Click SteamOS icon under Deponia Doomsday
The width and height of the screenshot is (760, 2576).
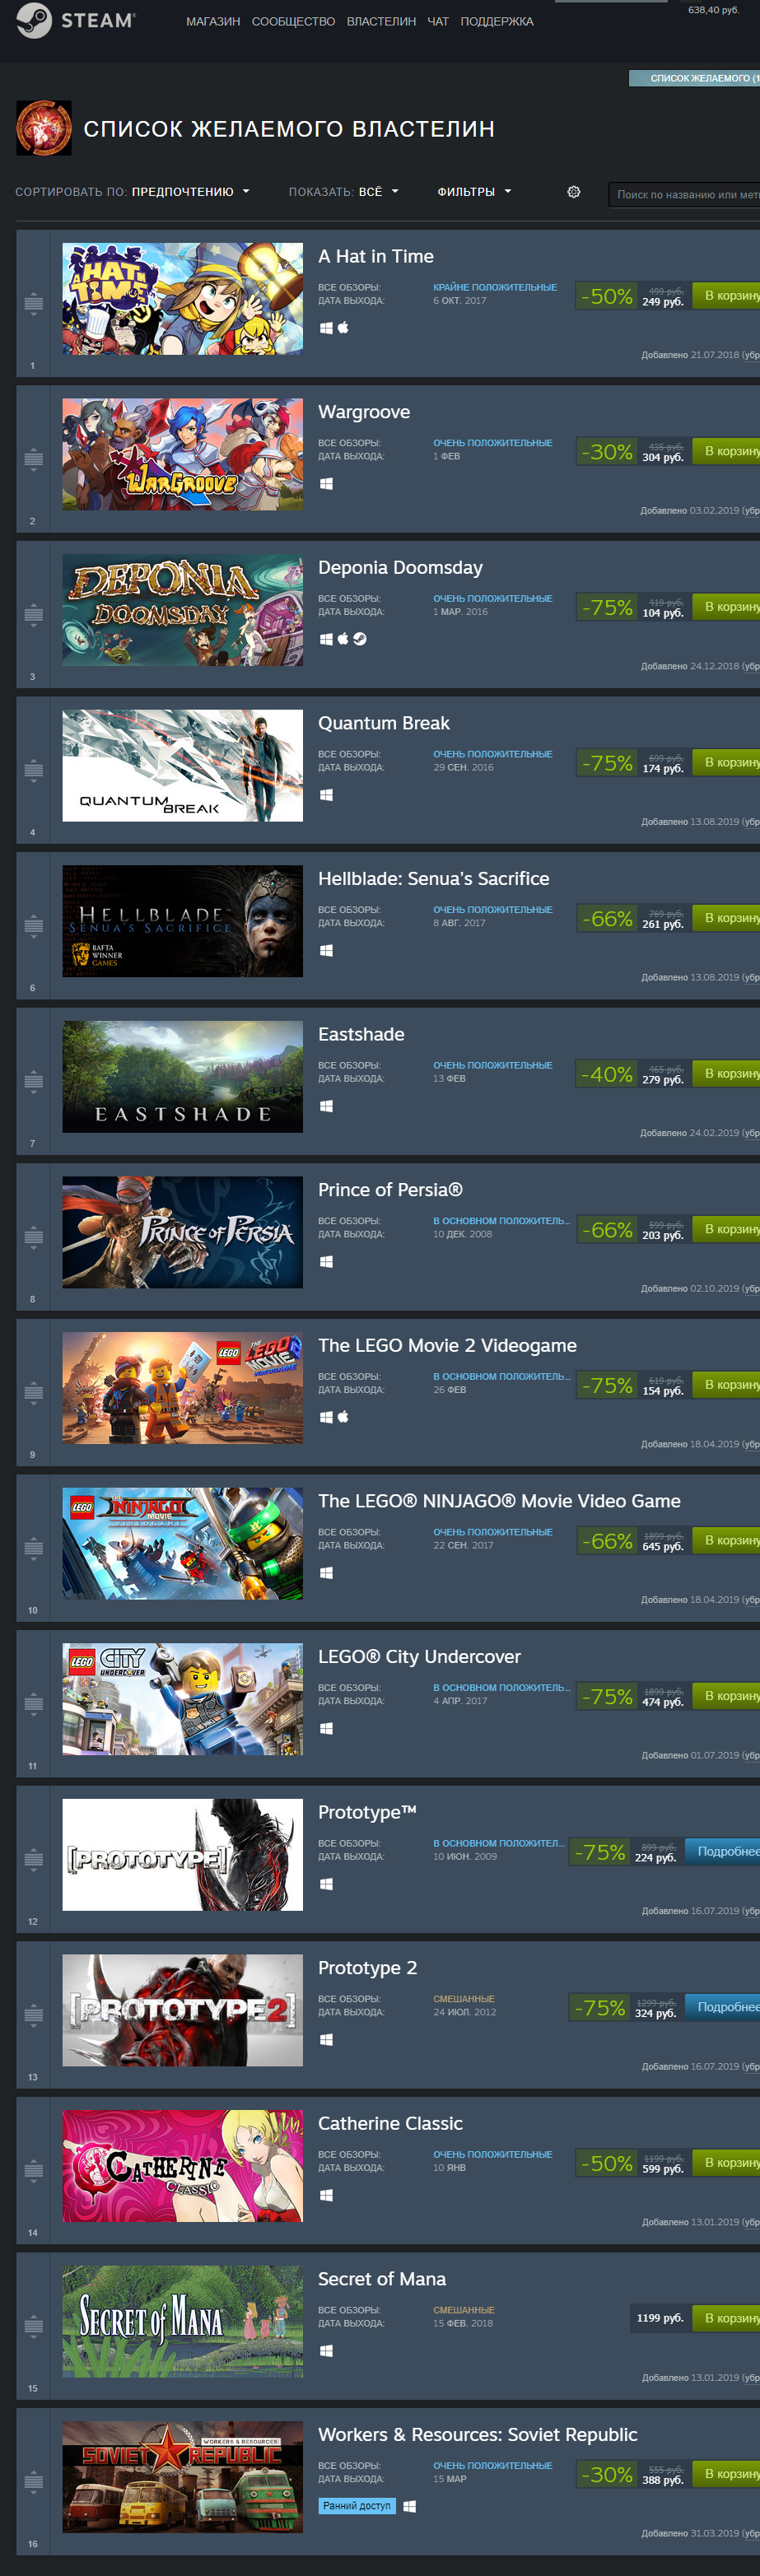click(360, 639)
